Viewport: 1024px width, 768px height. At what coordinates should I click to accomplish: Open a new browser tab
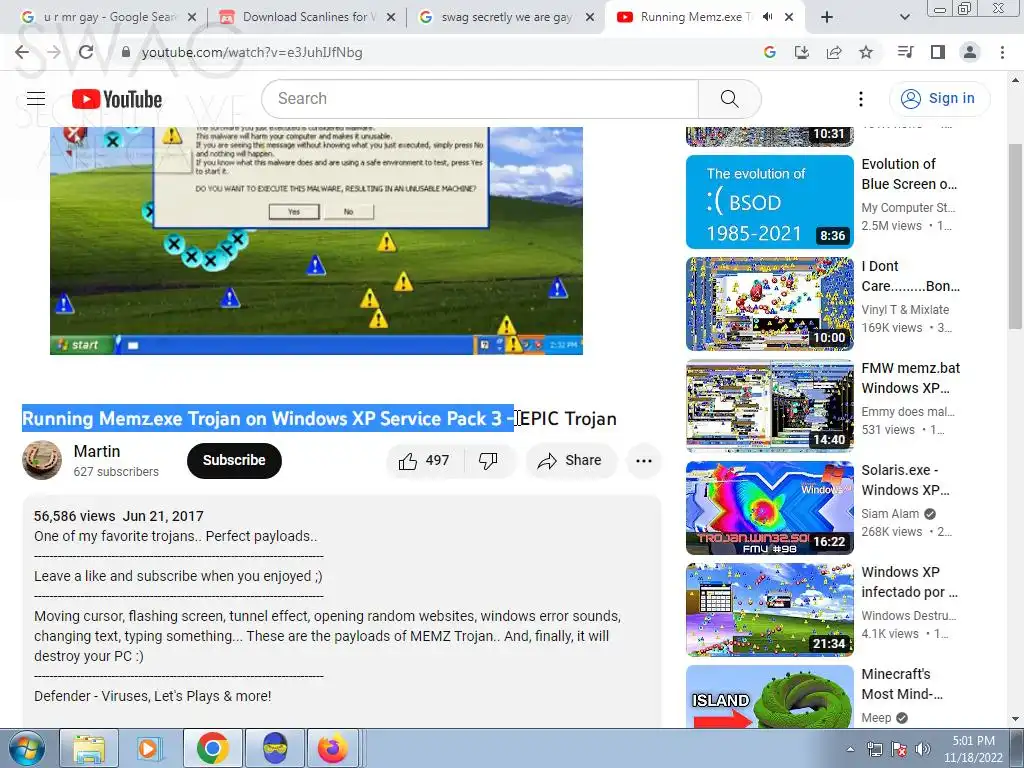[x=827, y=18]
